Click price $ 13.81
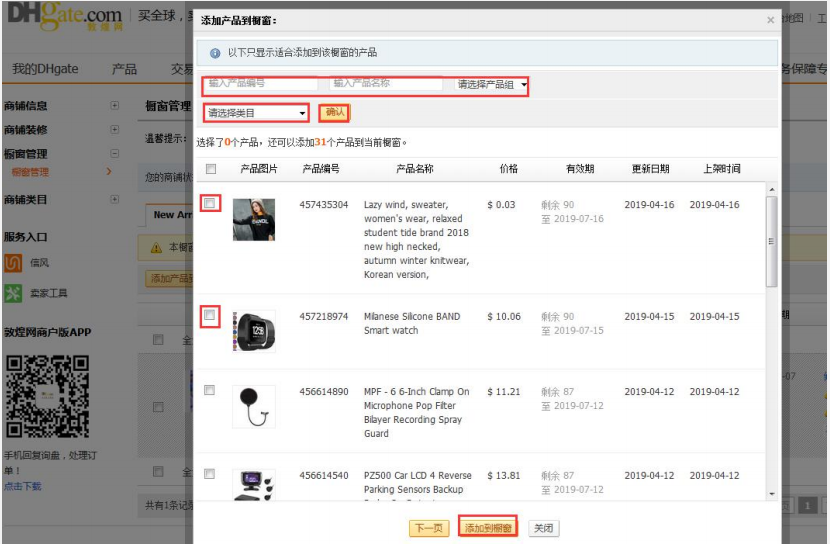 (504, 475)
